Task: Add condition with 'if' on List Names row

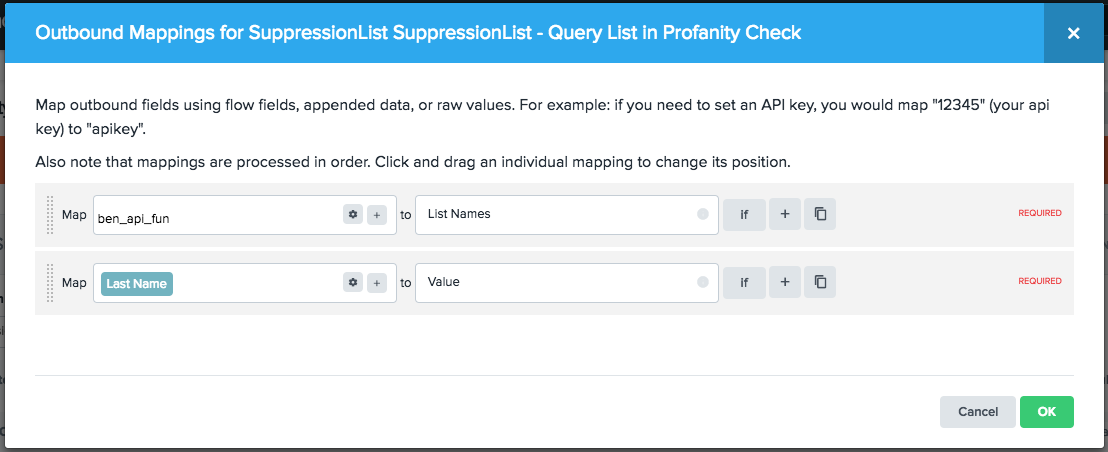Action: (744, 214)
